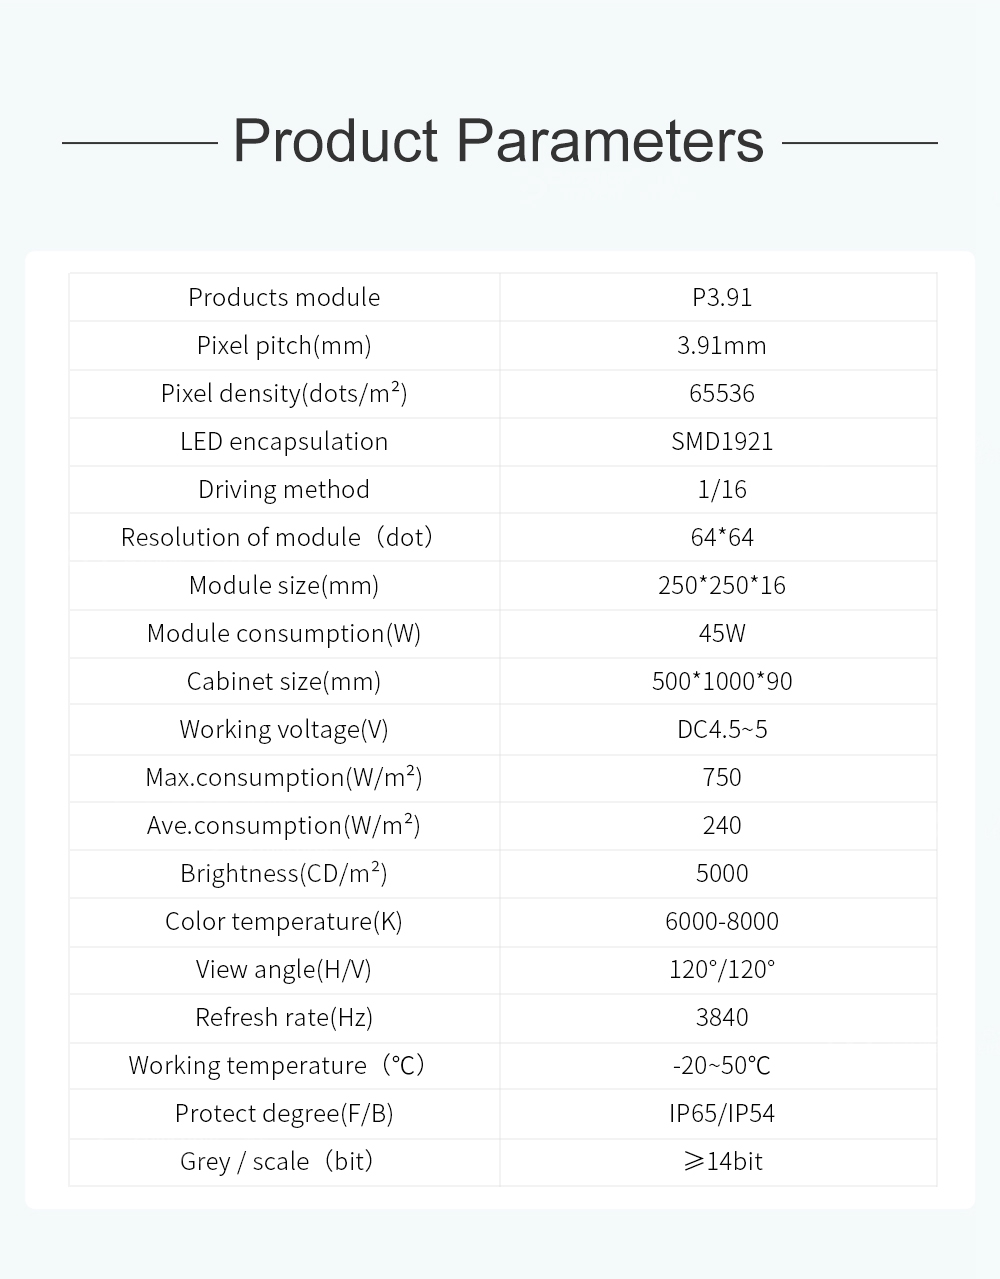Select the Protect degree value IP65/IP54

coord(721,1113)
